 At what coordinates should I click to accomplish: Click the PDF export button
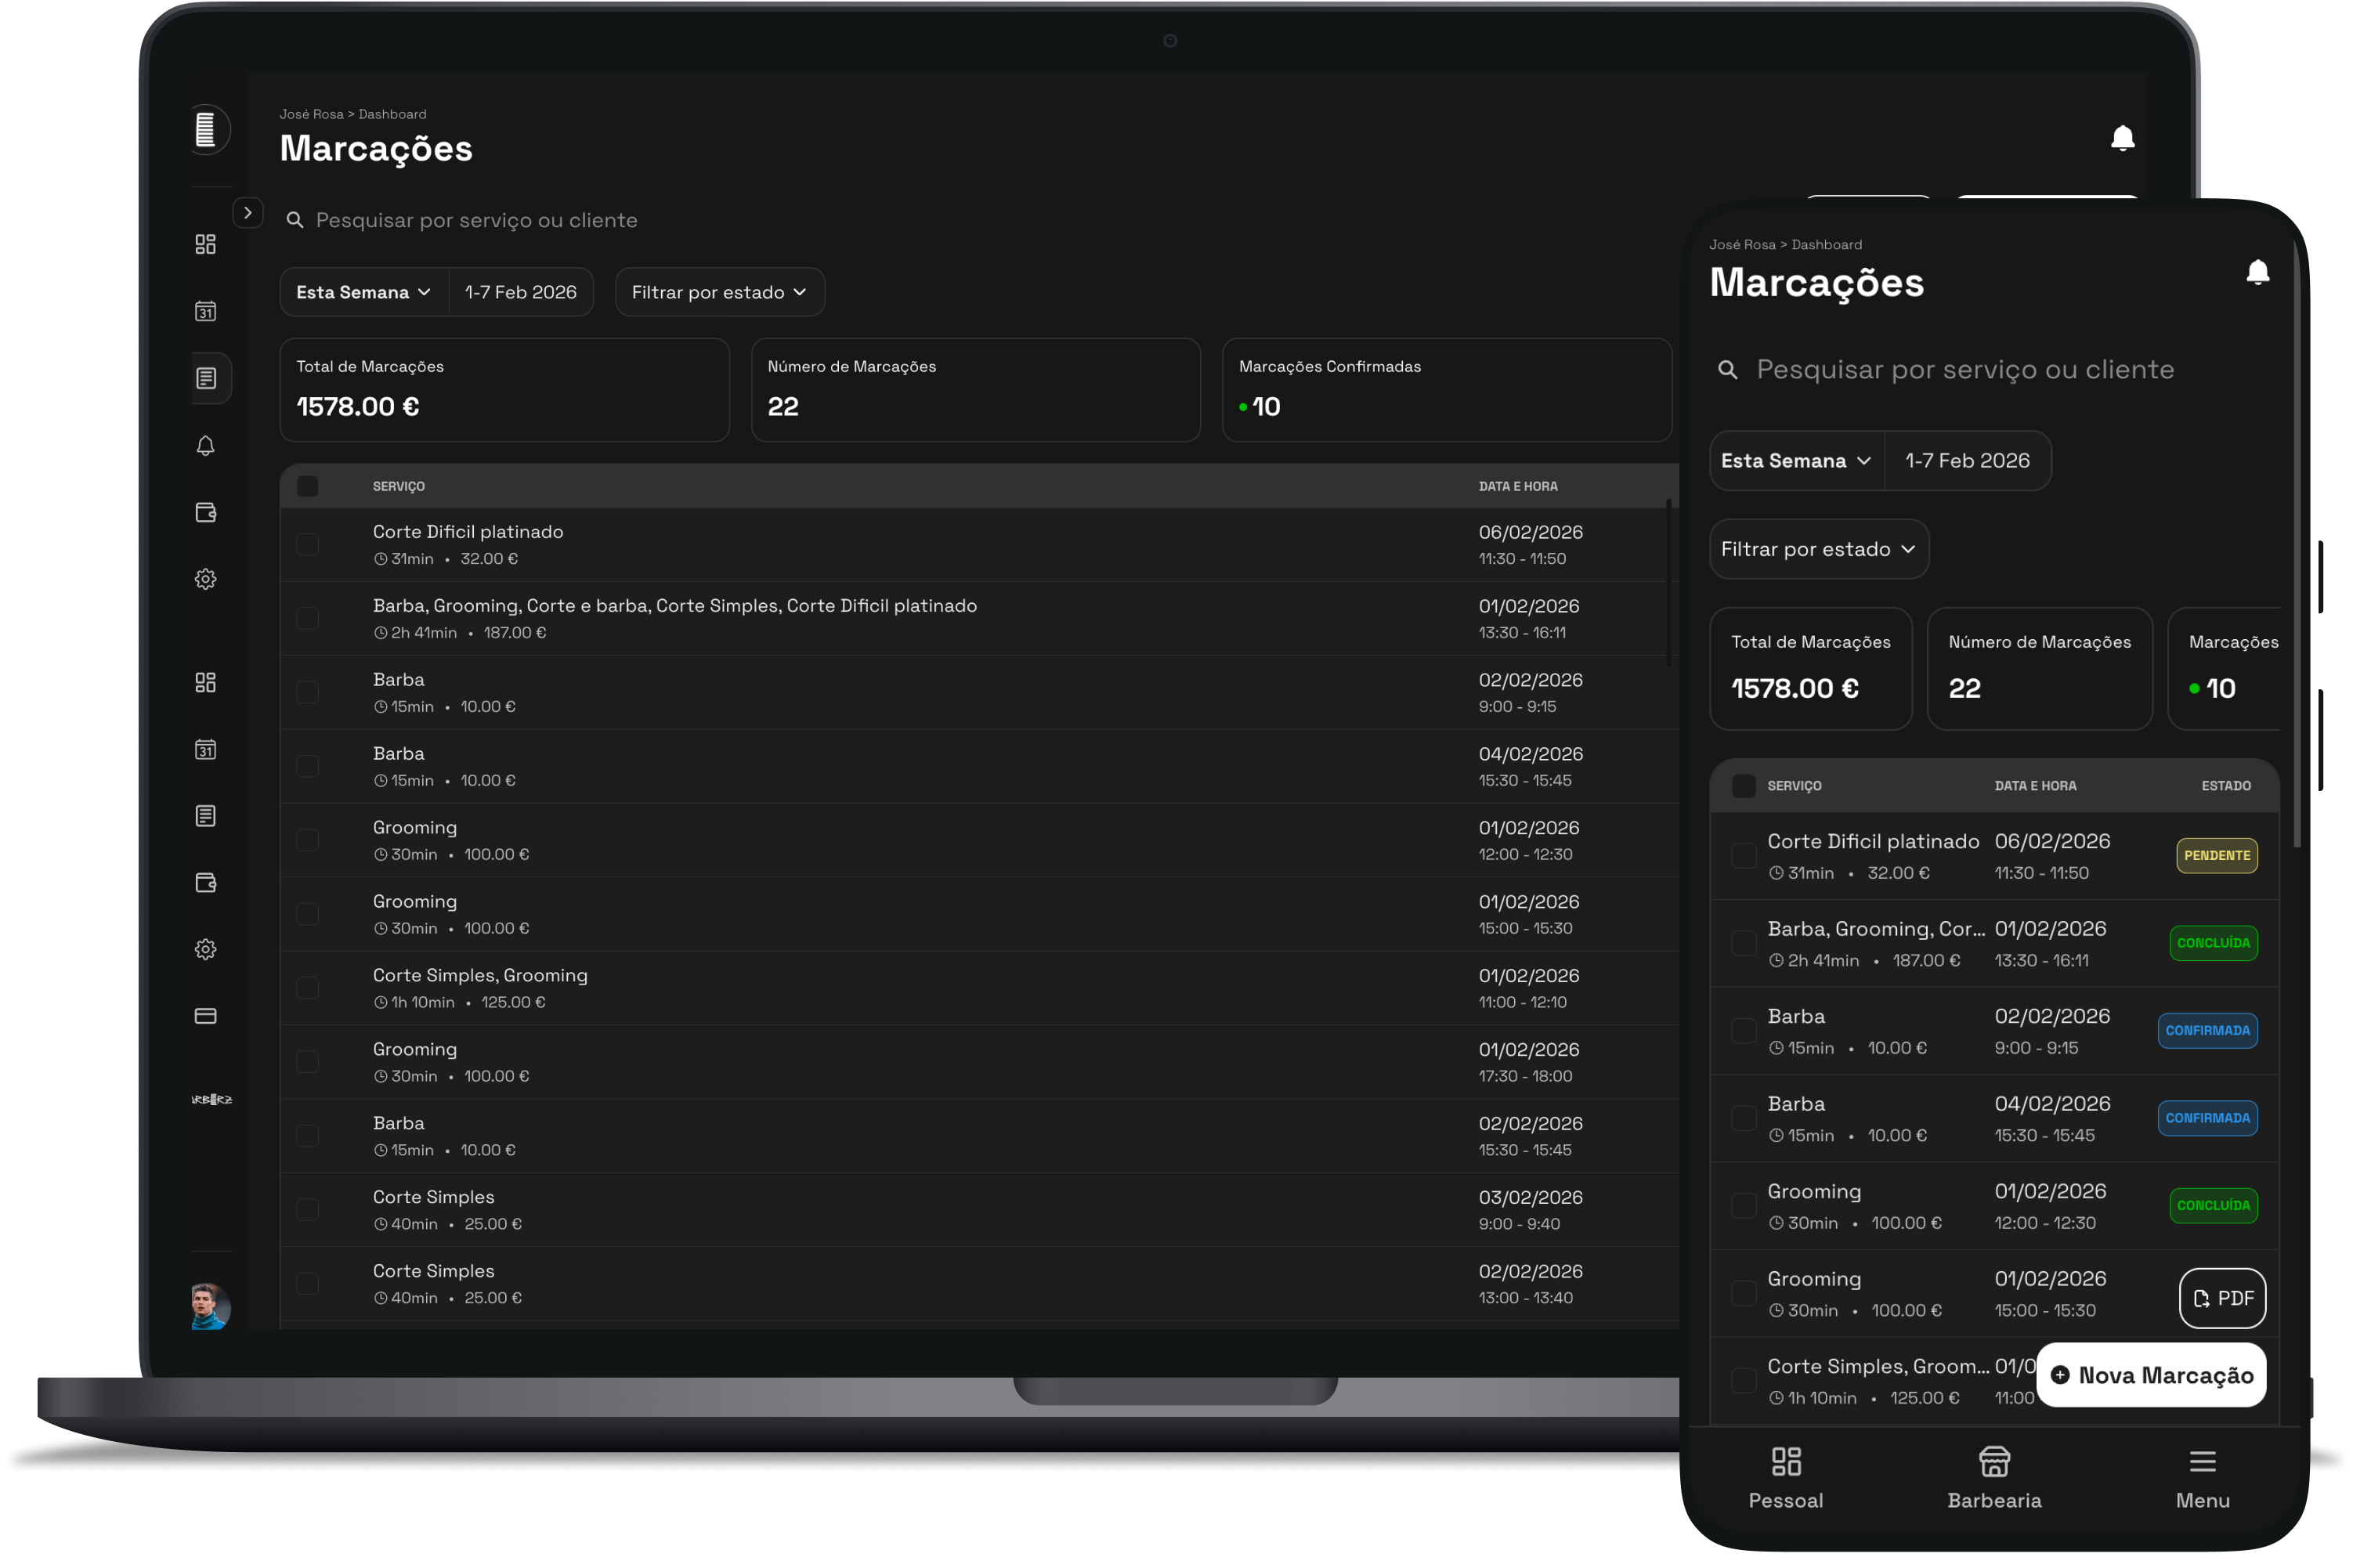2222,1298
